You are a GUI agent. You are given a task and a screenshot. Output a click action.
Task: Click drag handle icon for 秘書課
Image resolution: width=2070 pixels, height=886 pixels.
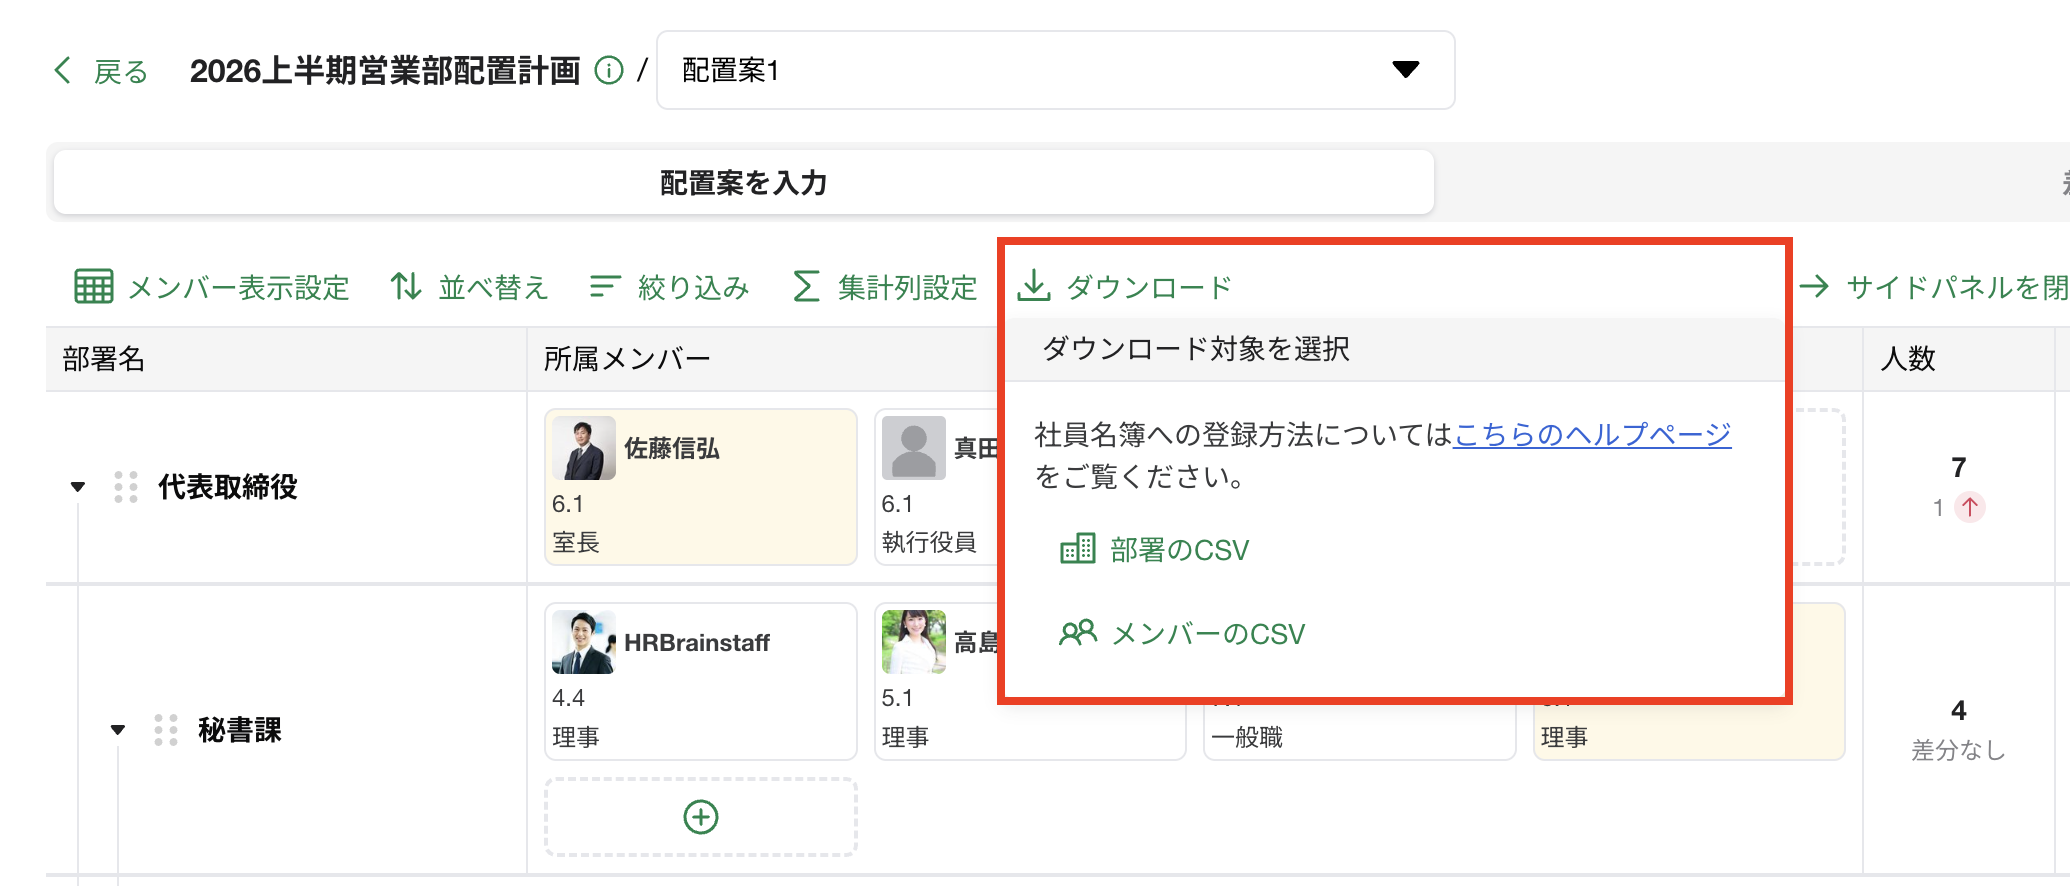pyautogui.click(x=166, y=730)
